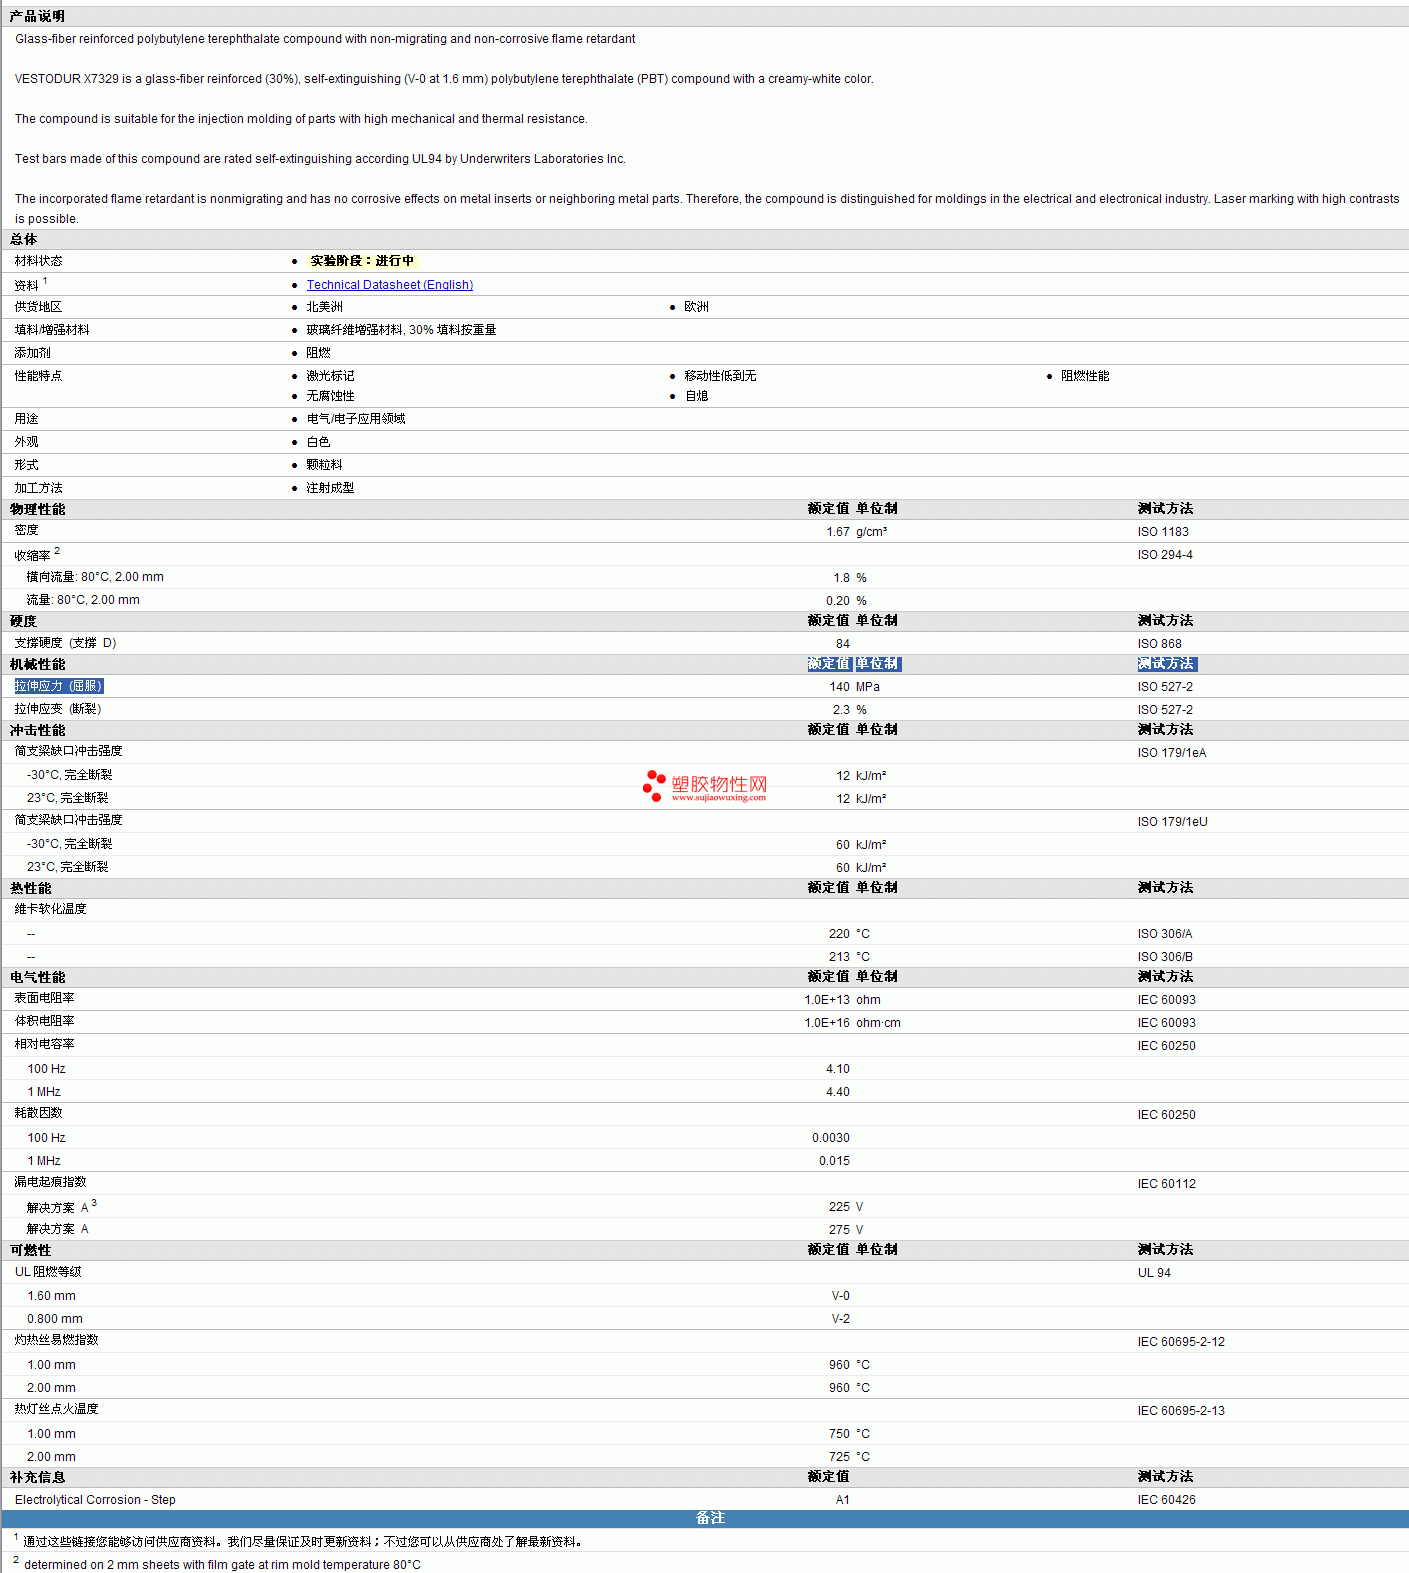Open the Technical Datasheet (English) link

(389, 285)
